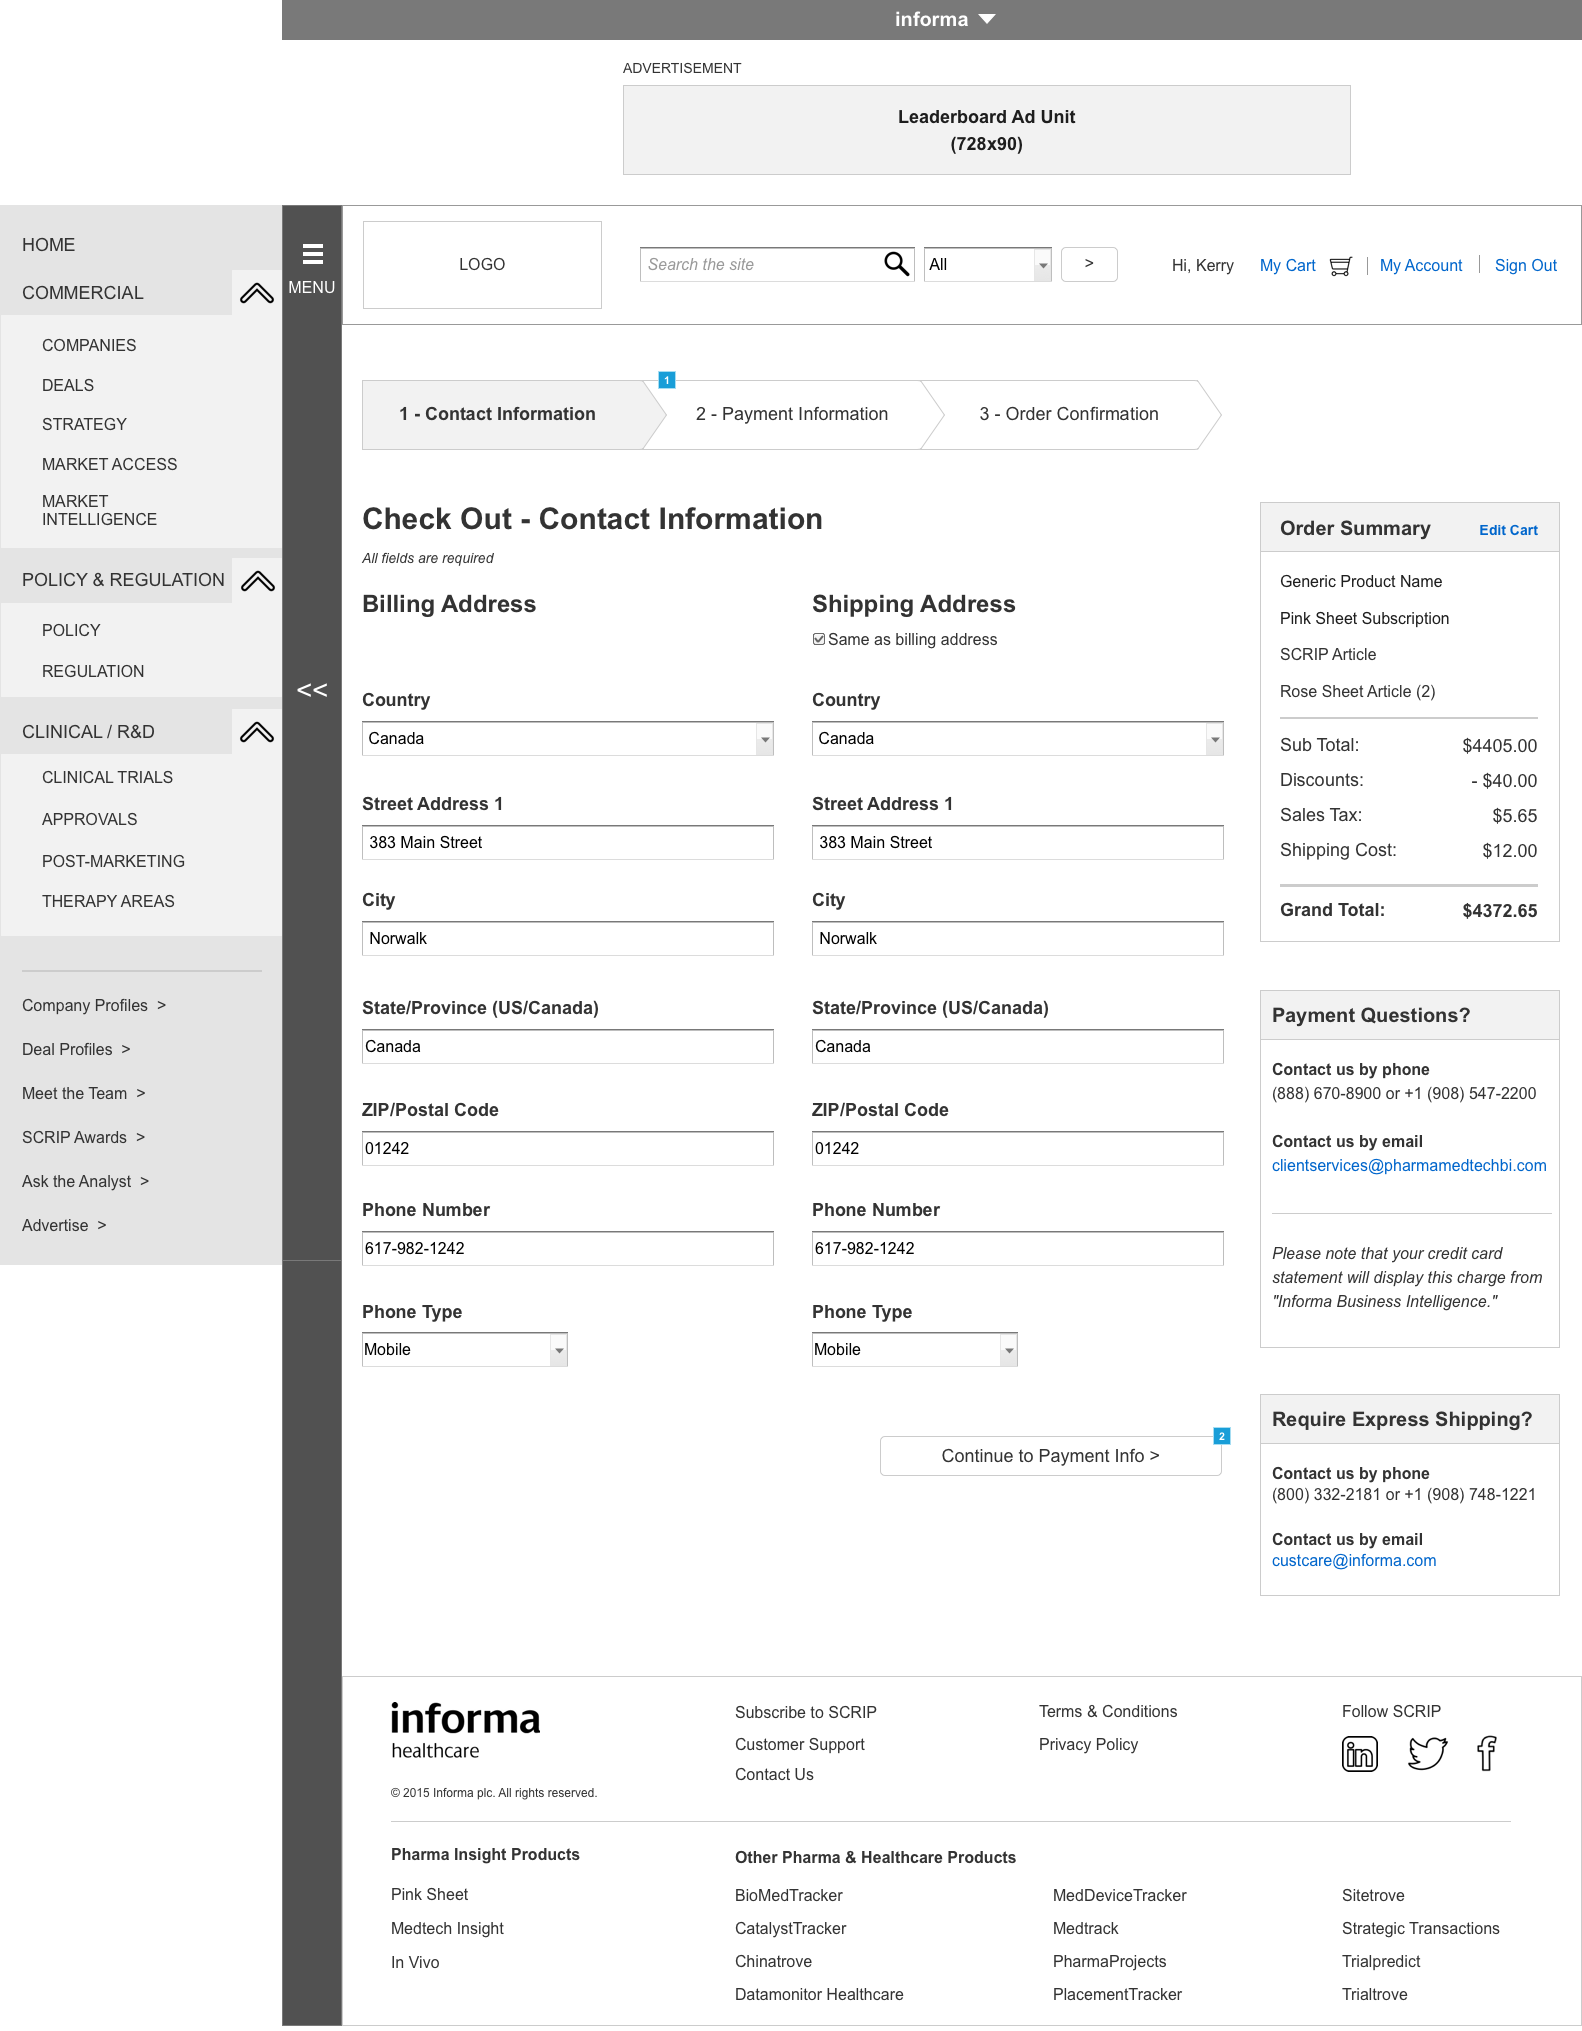1582x2031 pixels.
Task: Open the My Account link
Action: 1421,265
